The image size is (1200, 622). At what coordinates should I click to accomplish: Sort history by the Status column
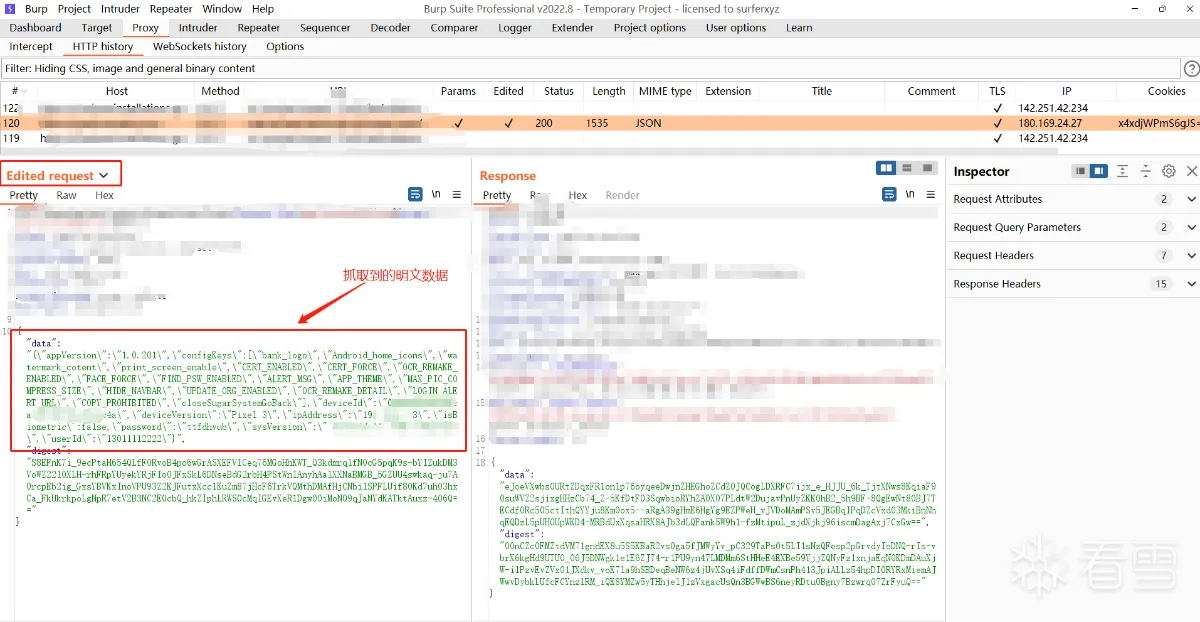tap(559, 91)
